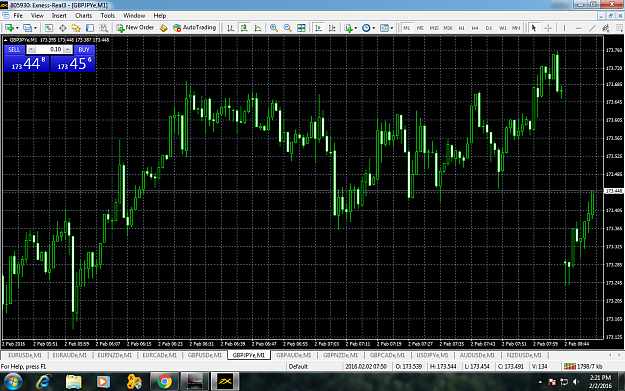Click the SELL button
This screenshot has width=625, height=391.
coord(14,50)
